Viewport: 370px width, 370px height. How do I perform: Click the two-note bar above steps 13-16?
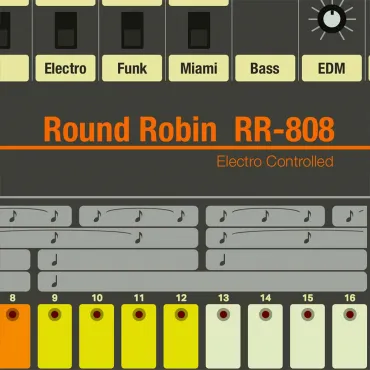click(286, 238)
